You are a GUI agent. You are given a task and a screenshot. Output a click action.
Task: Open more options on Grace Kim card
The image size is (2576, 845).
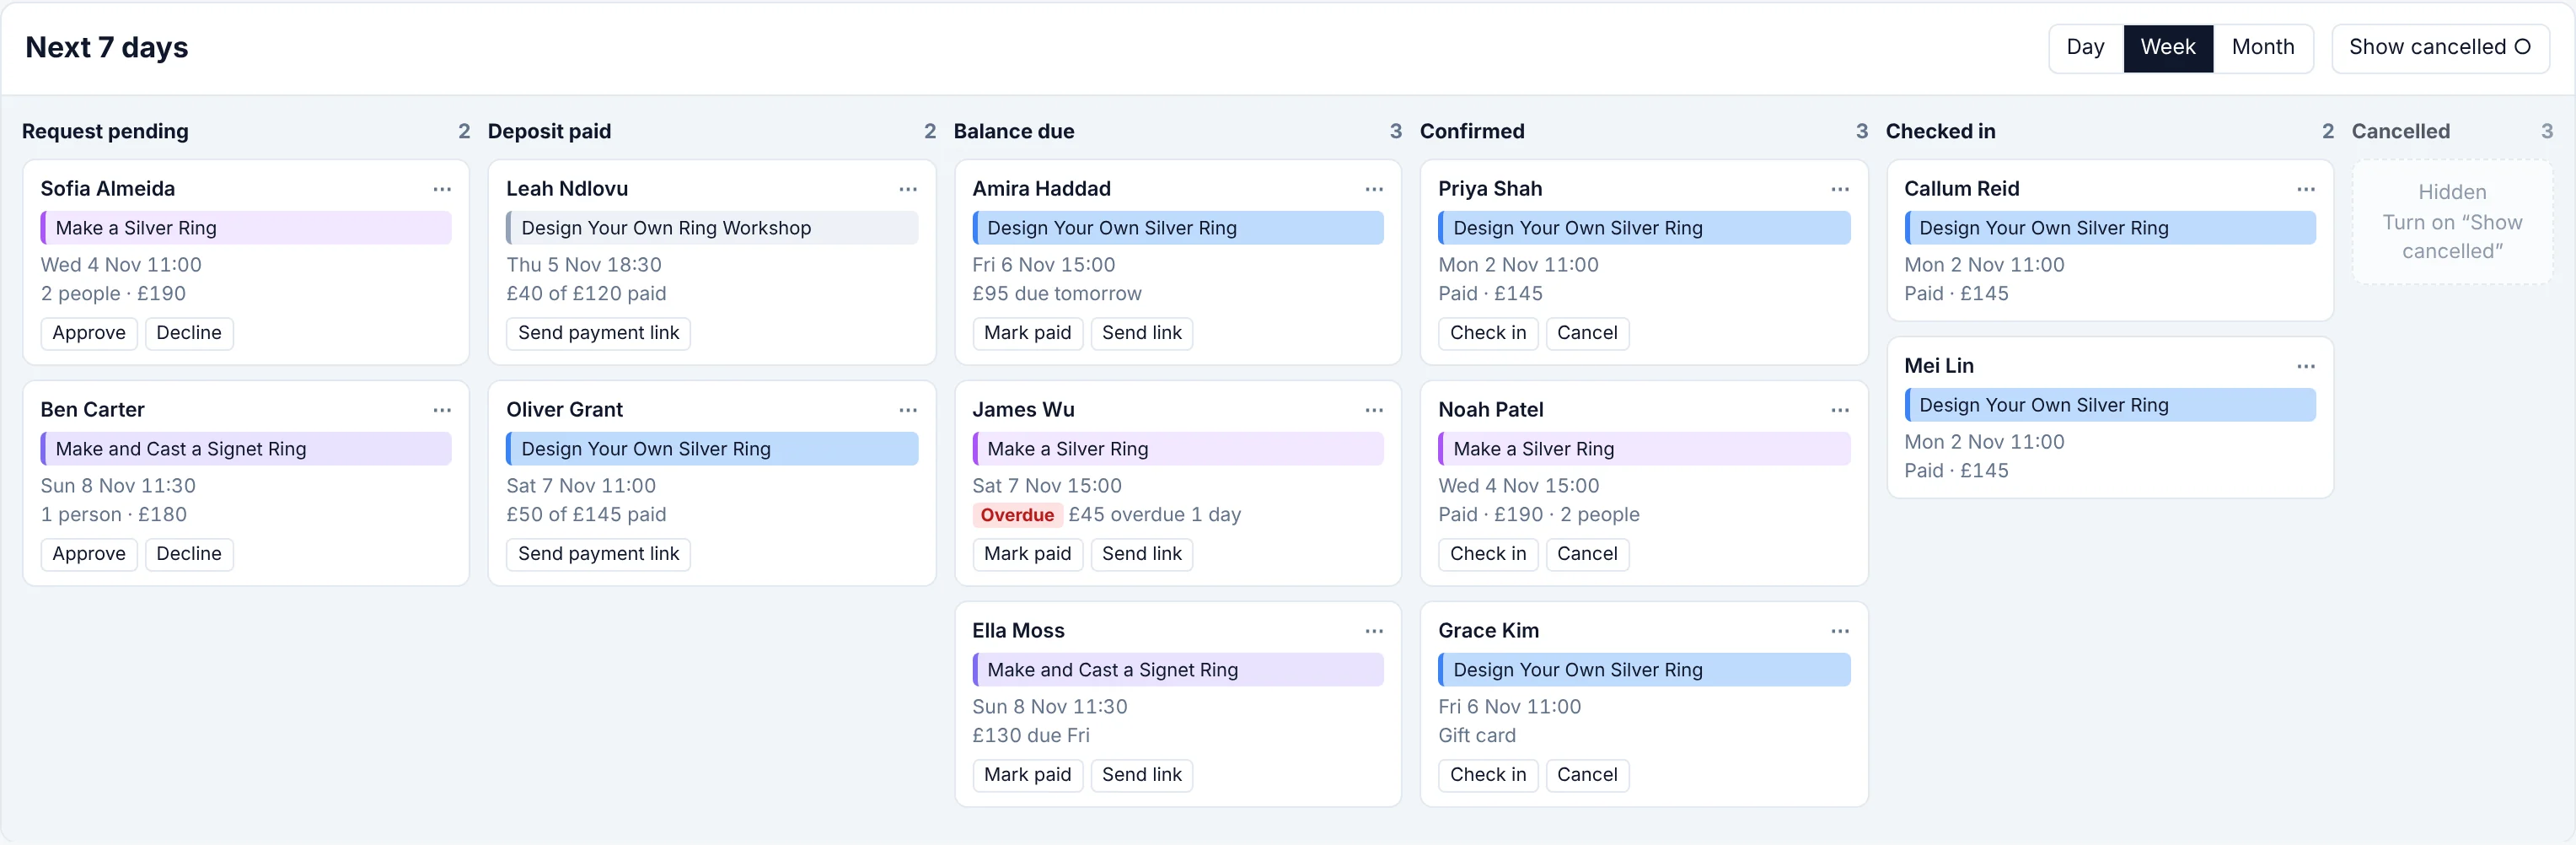click(1840, 631)
